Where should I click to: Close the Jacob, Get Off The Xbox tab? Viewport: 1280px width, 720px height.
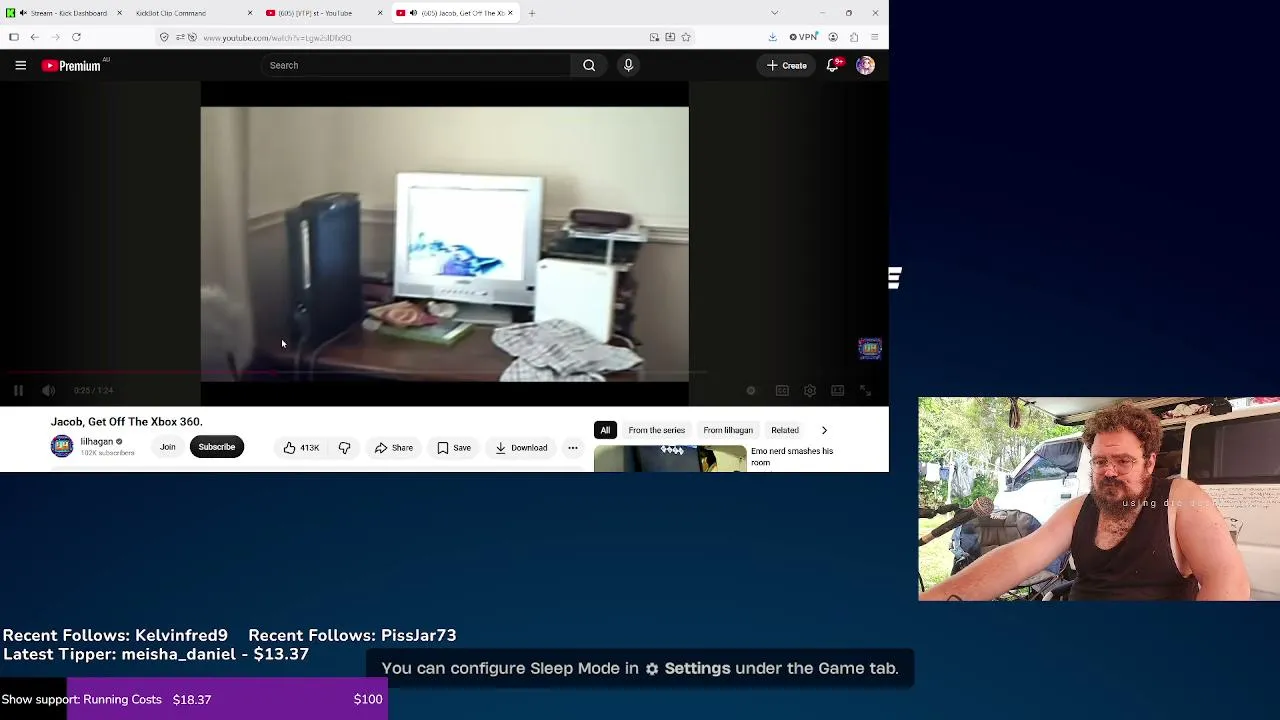coord(510,13)
